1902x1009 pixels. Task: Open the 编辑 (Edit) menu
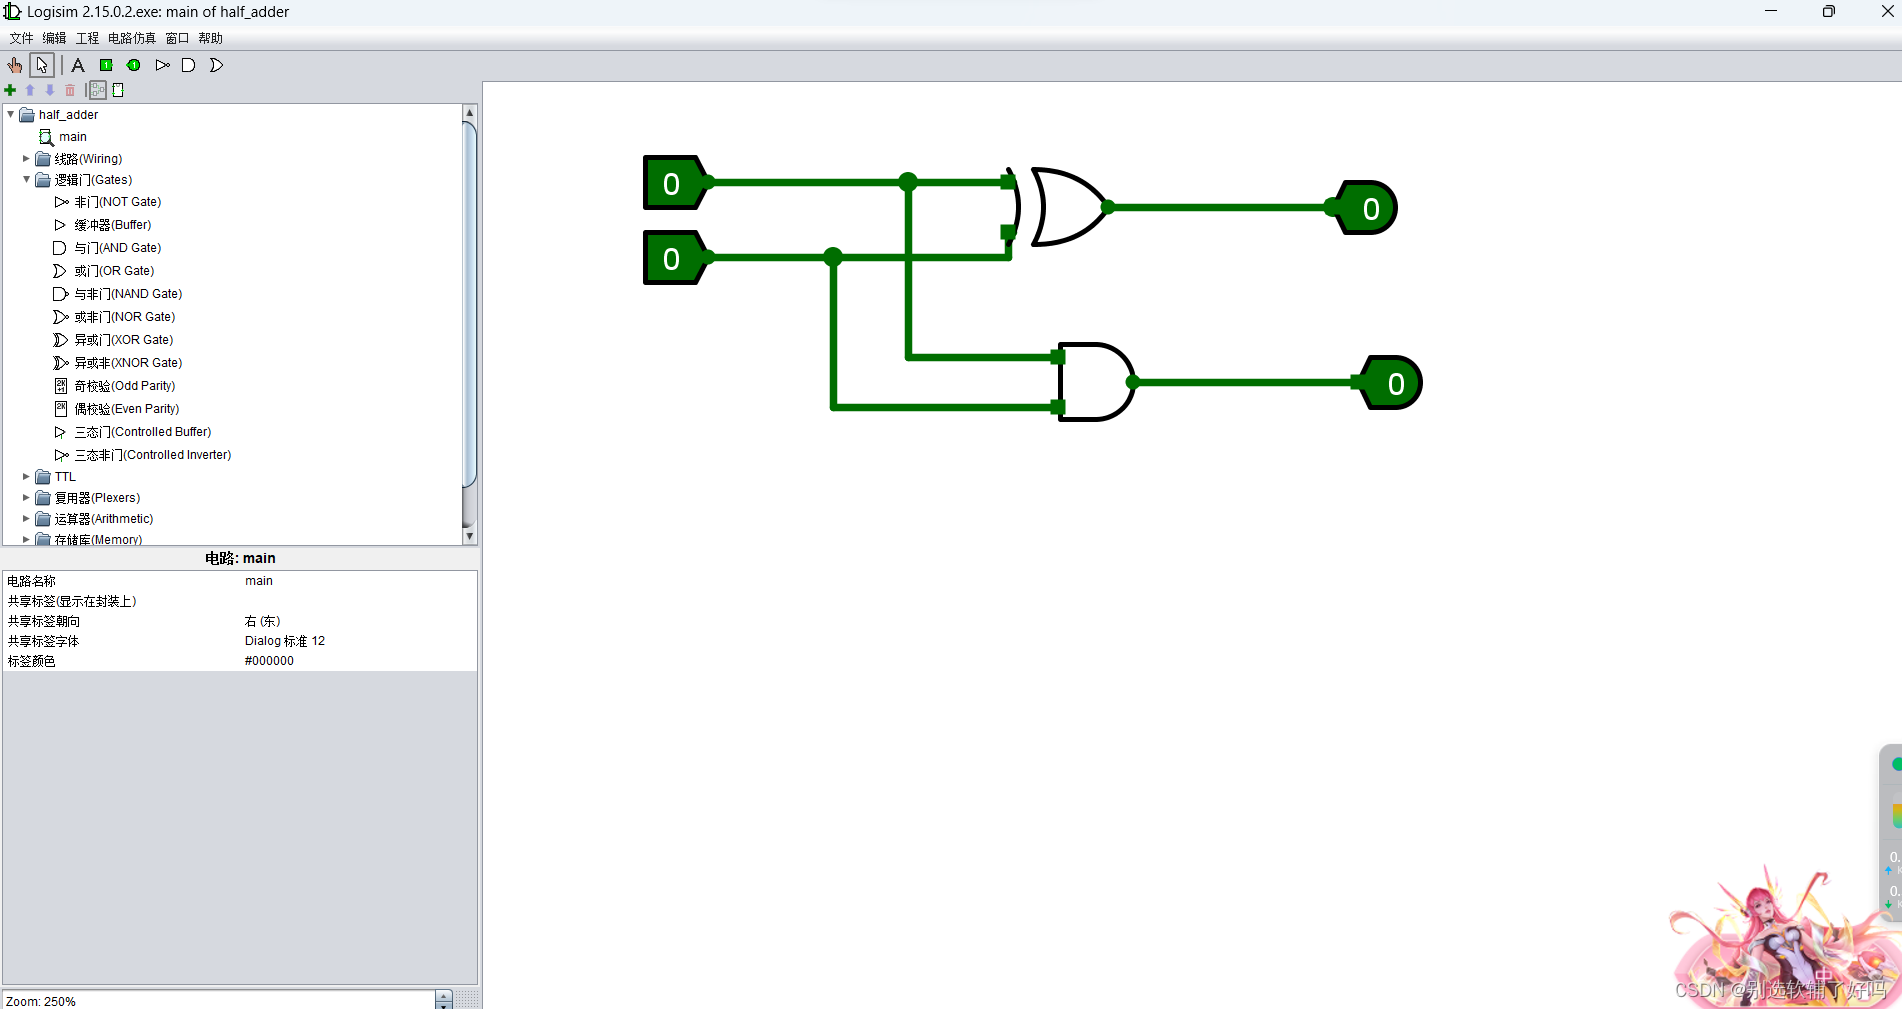pos(54,38)
